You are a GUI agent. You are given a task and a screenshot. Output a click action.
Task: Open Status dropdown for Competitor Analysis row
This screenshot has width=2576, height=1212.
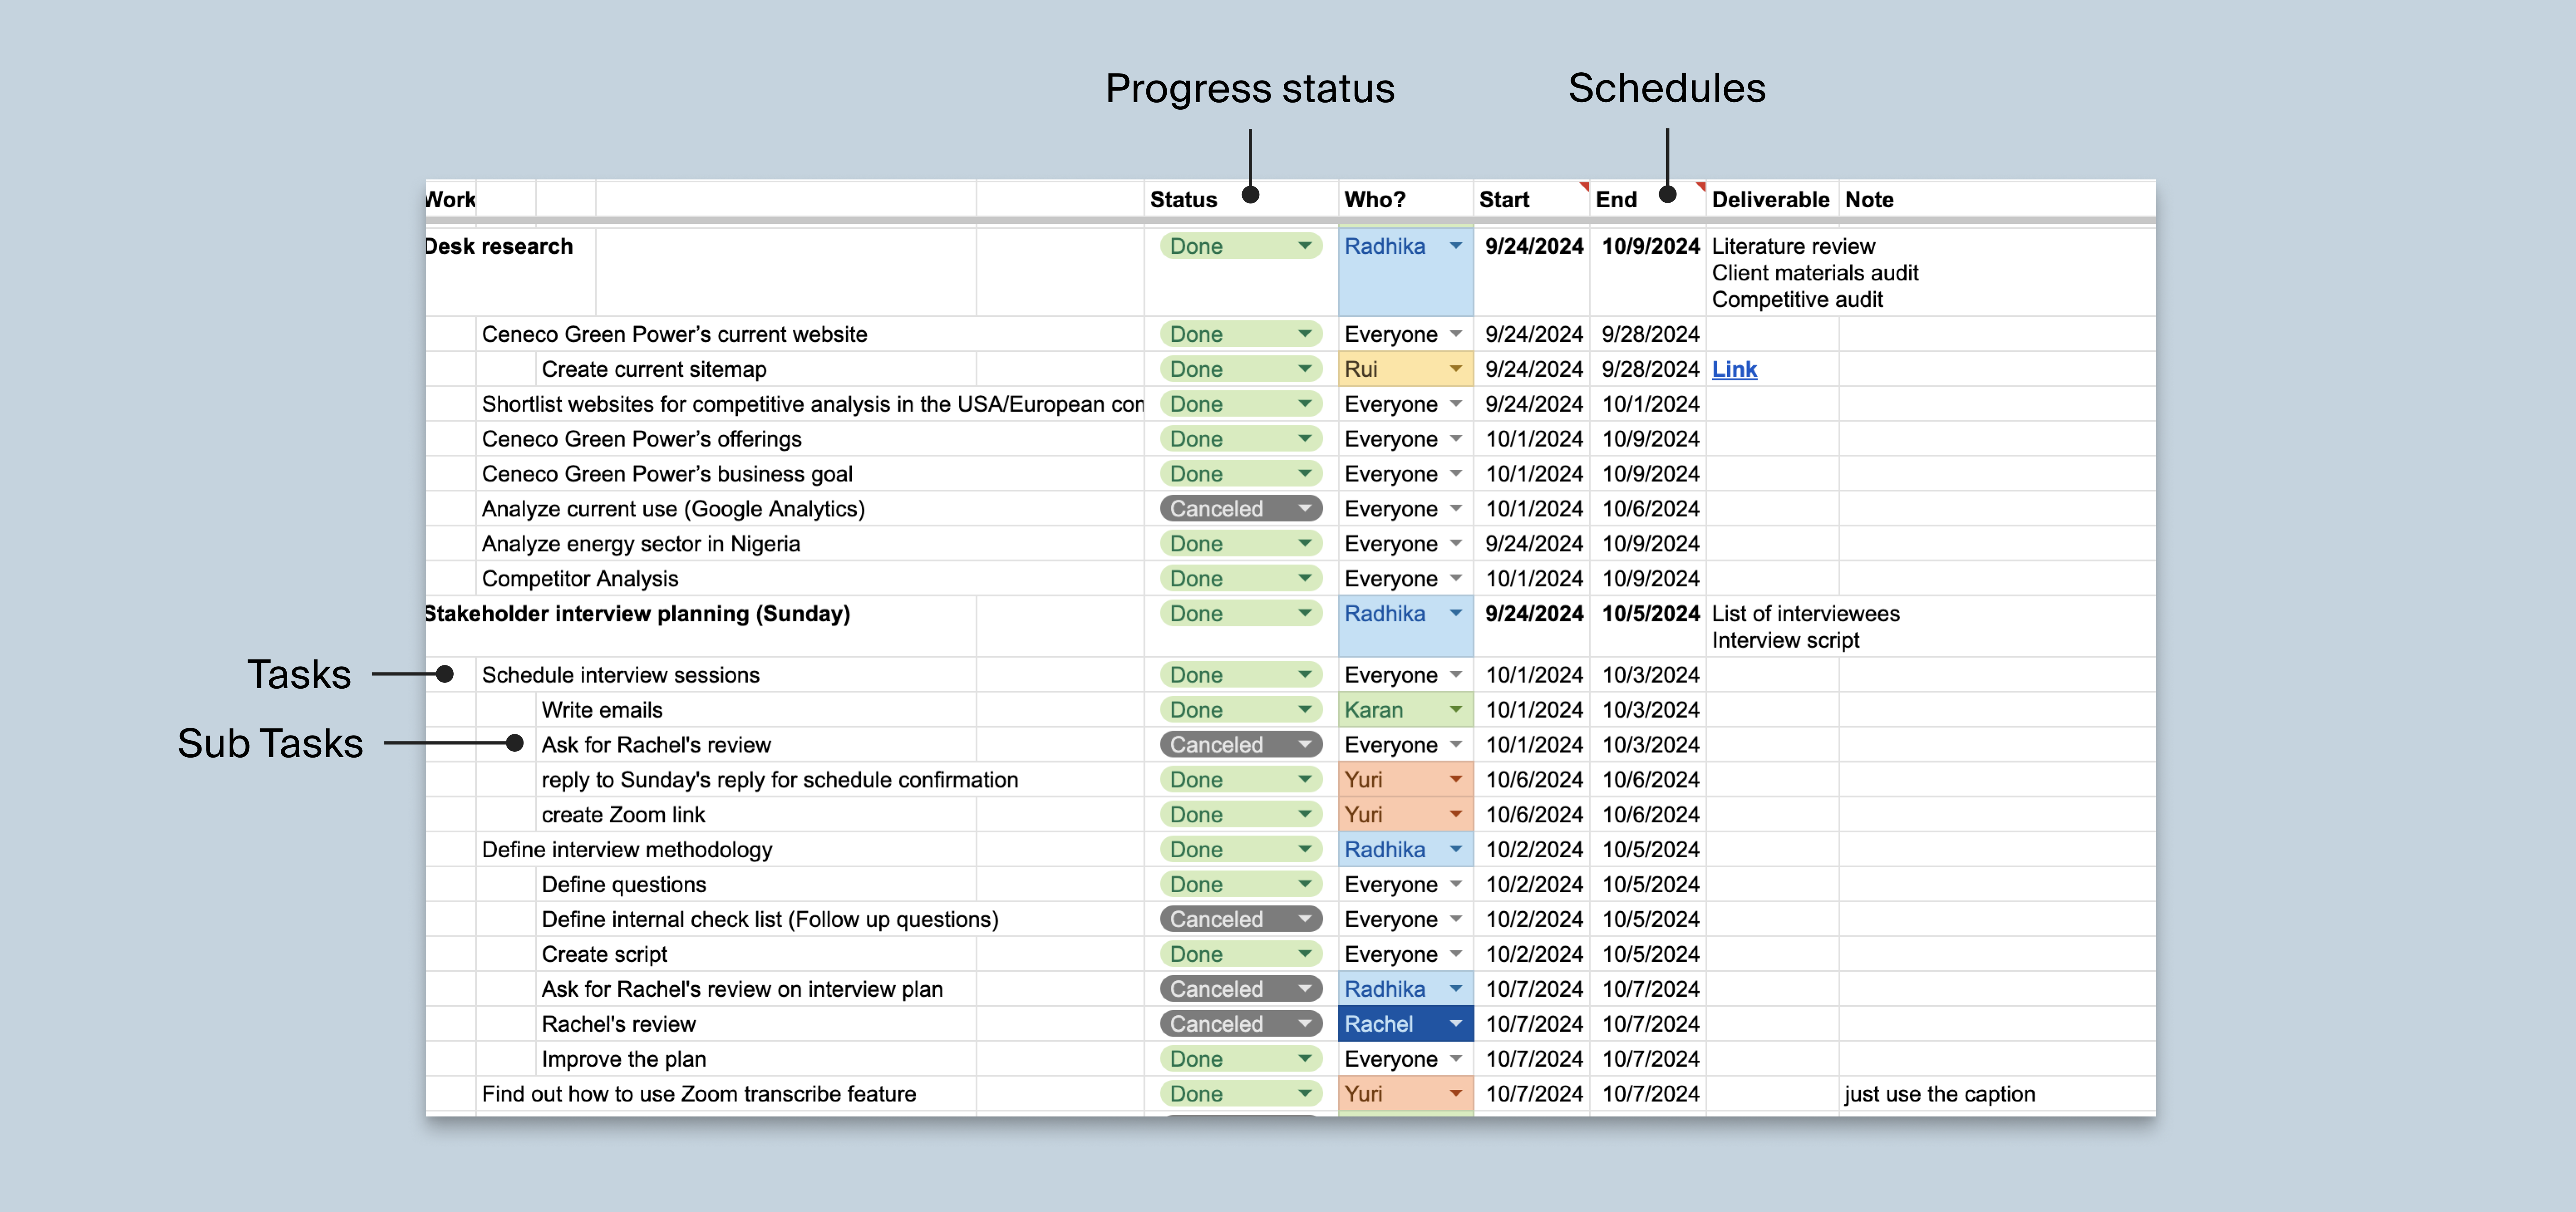pos(1241,579)
